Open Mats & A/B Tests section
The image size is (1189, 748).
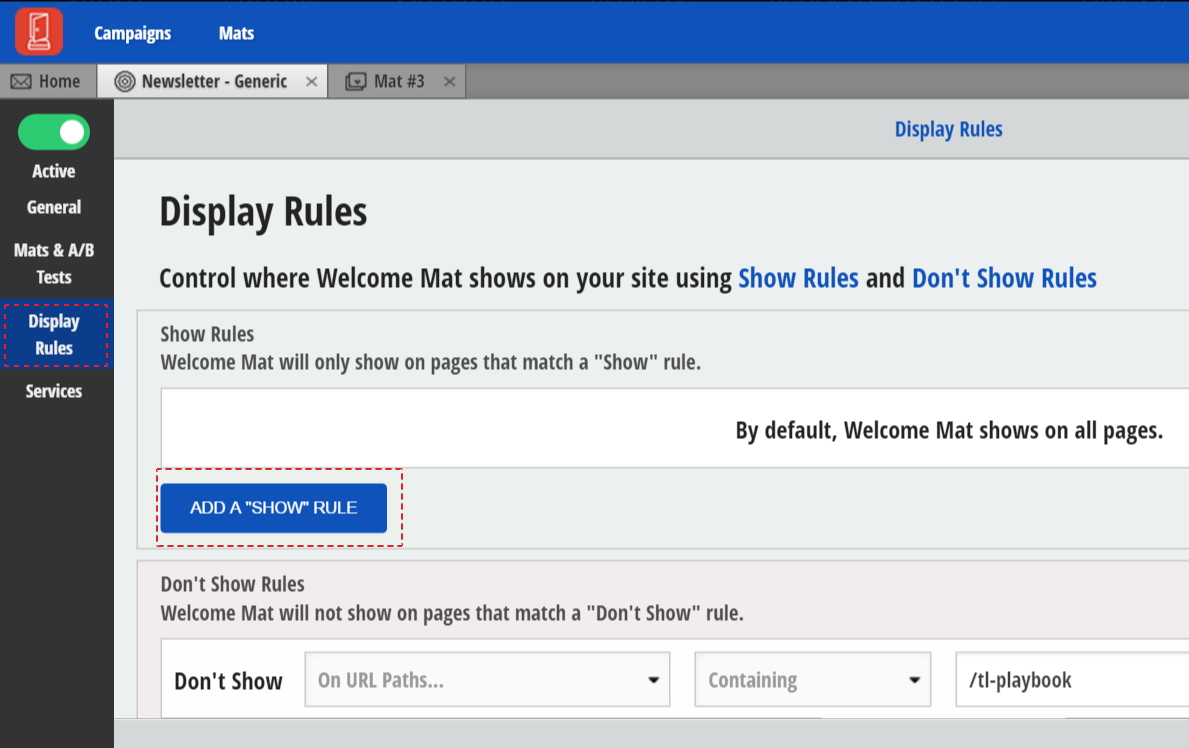click(53, 263)
